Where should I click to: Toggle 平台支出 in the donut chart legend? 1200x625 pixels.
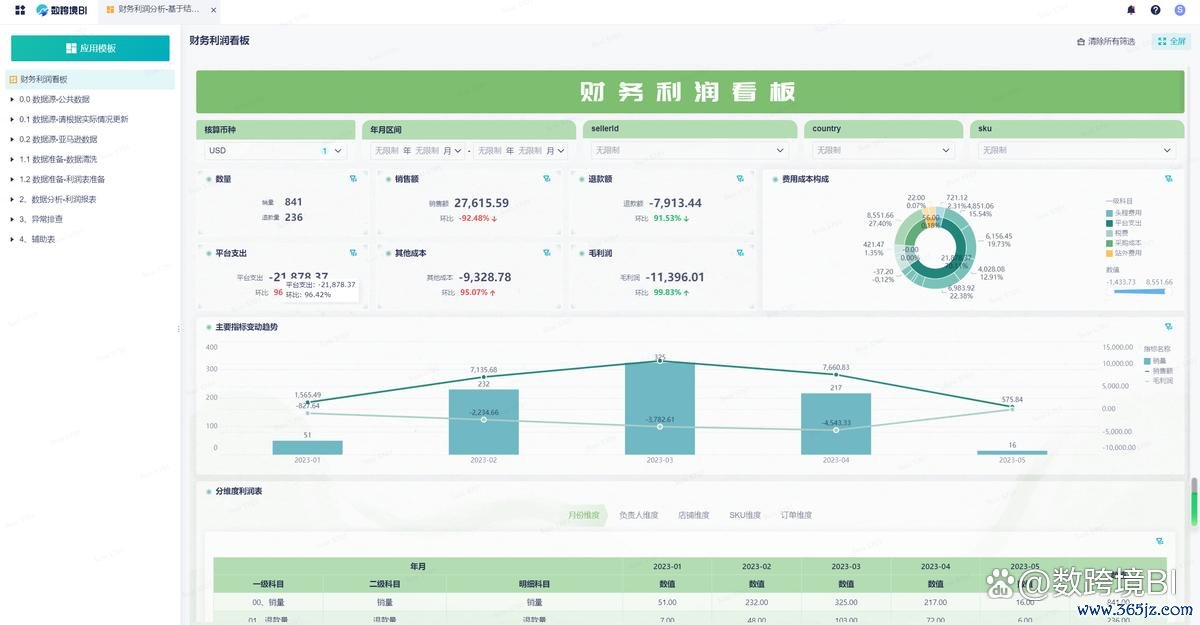(1124, 222)
